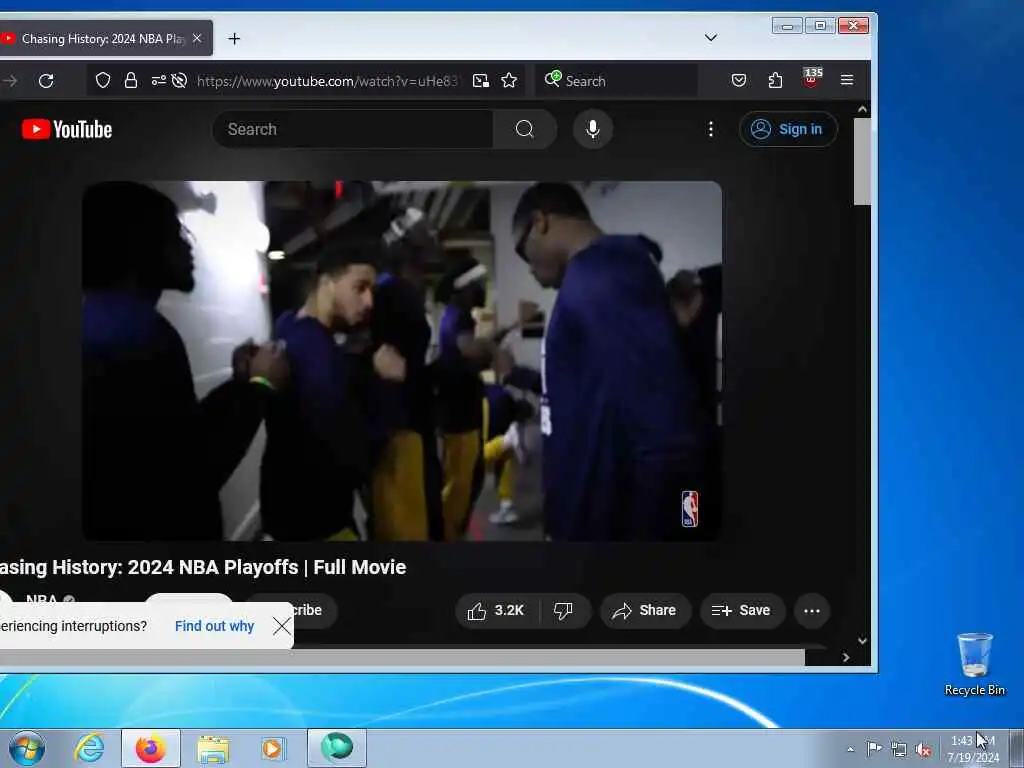Image resolution: width=1024 pixels, height=768 pixels.
Task: Click the autoplay blocked icon in address bar
Action: point(179,80)
